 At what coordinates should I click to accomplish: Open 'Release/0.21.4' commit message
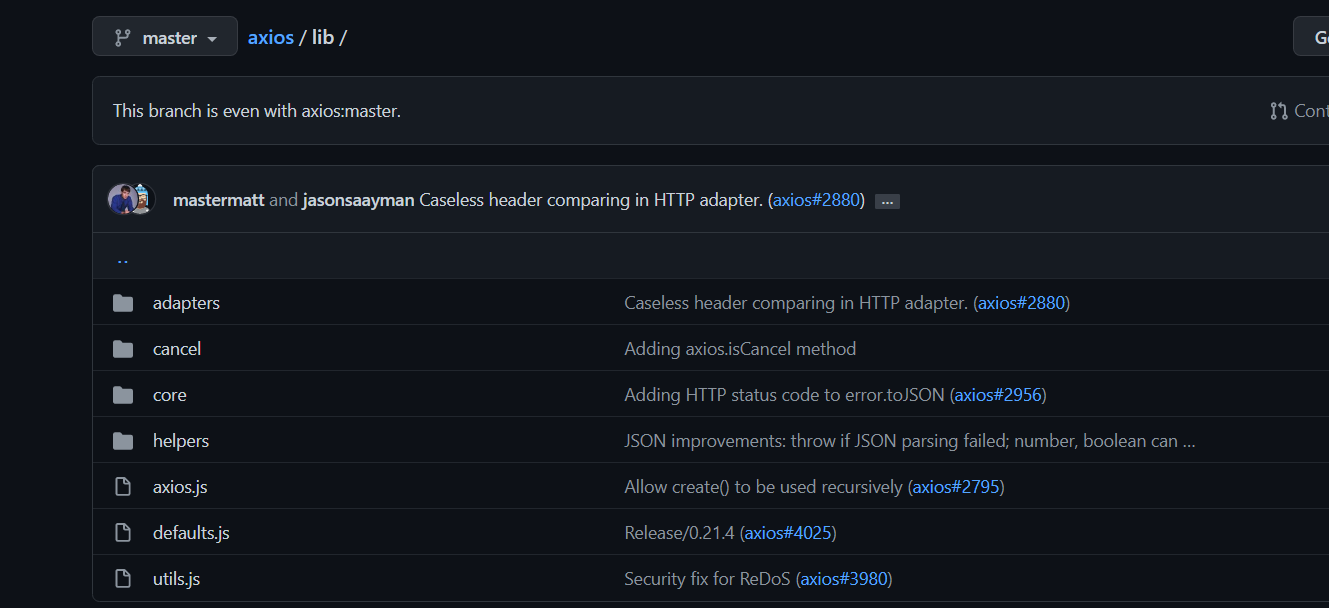tap(680, 533)
